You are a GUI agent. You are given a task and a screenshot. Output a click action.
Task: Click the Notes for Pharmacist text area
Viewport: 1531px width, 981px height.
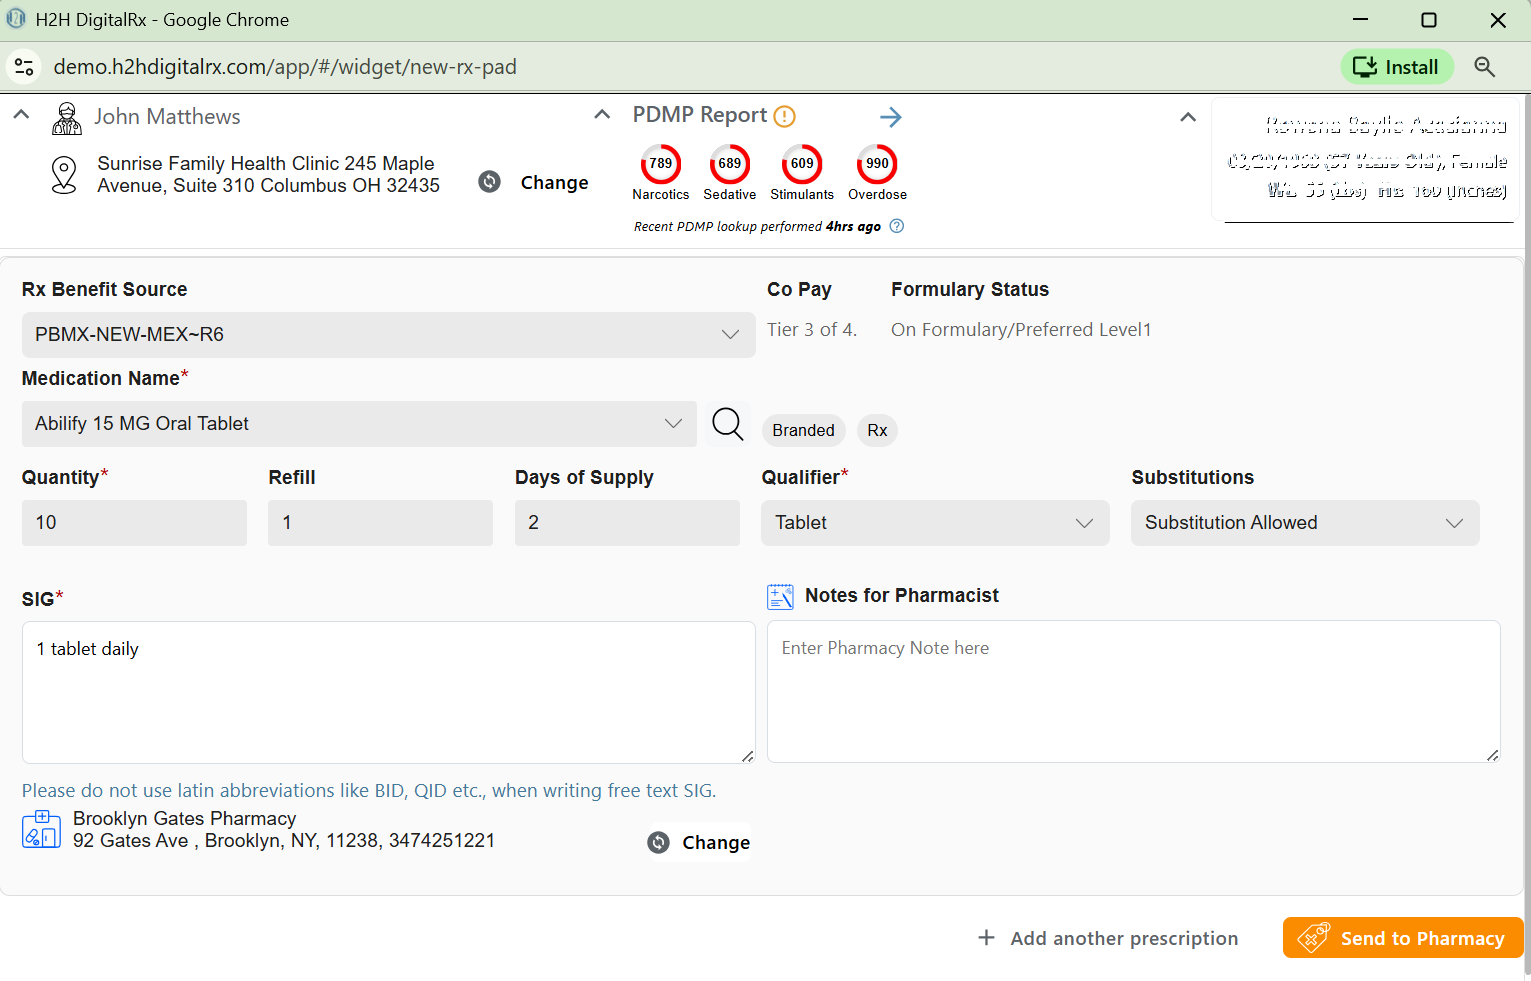tap(1133, 691)
